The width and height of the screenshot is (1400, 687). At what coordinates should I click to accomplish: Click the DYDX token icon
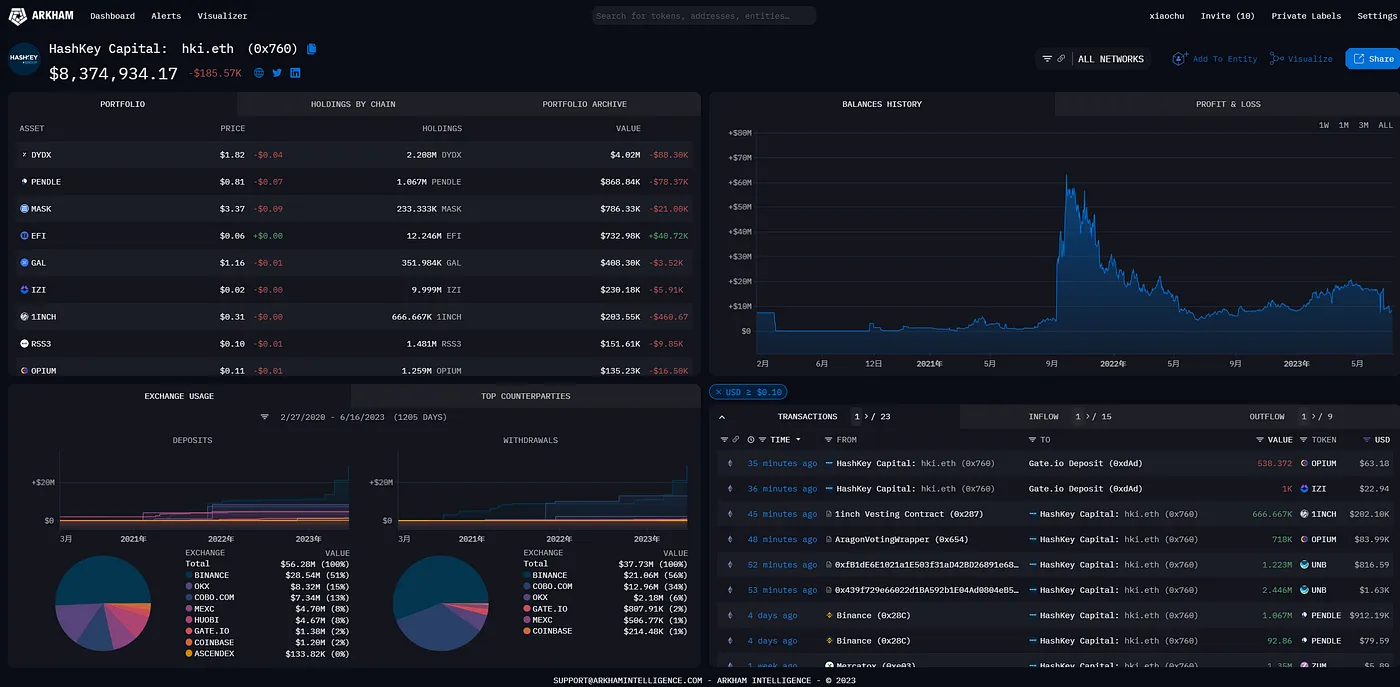coord(24,155)
